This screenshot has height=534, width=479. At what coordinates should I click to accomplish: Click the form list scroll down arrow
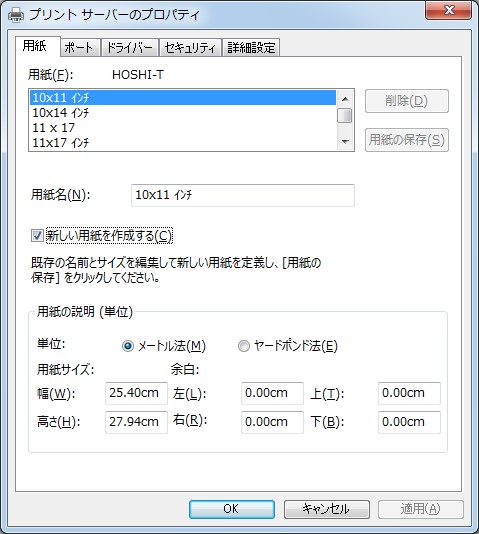coord(345,142)
